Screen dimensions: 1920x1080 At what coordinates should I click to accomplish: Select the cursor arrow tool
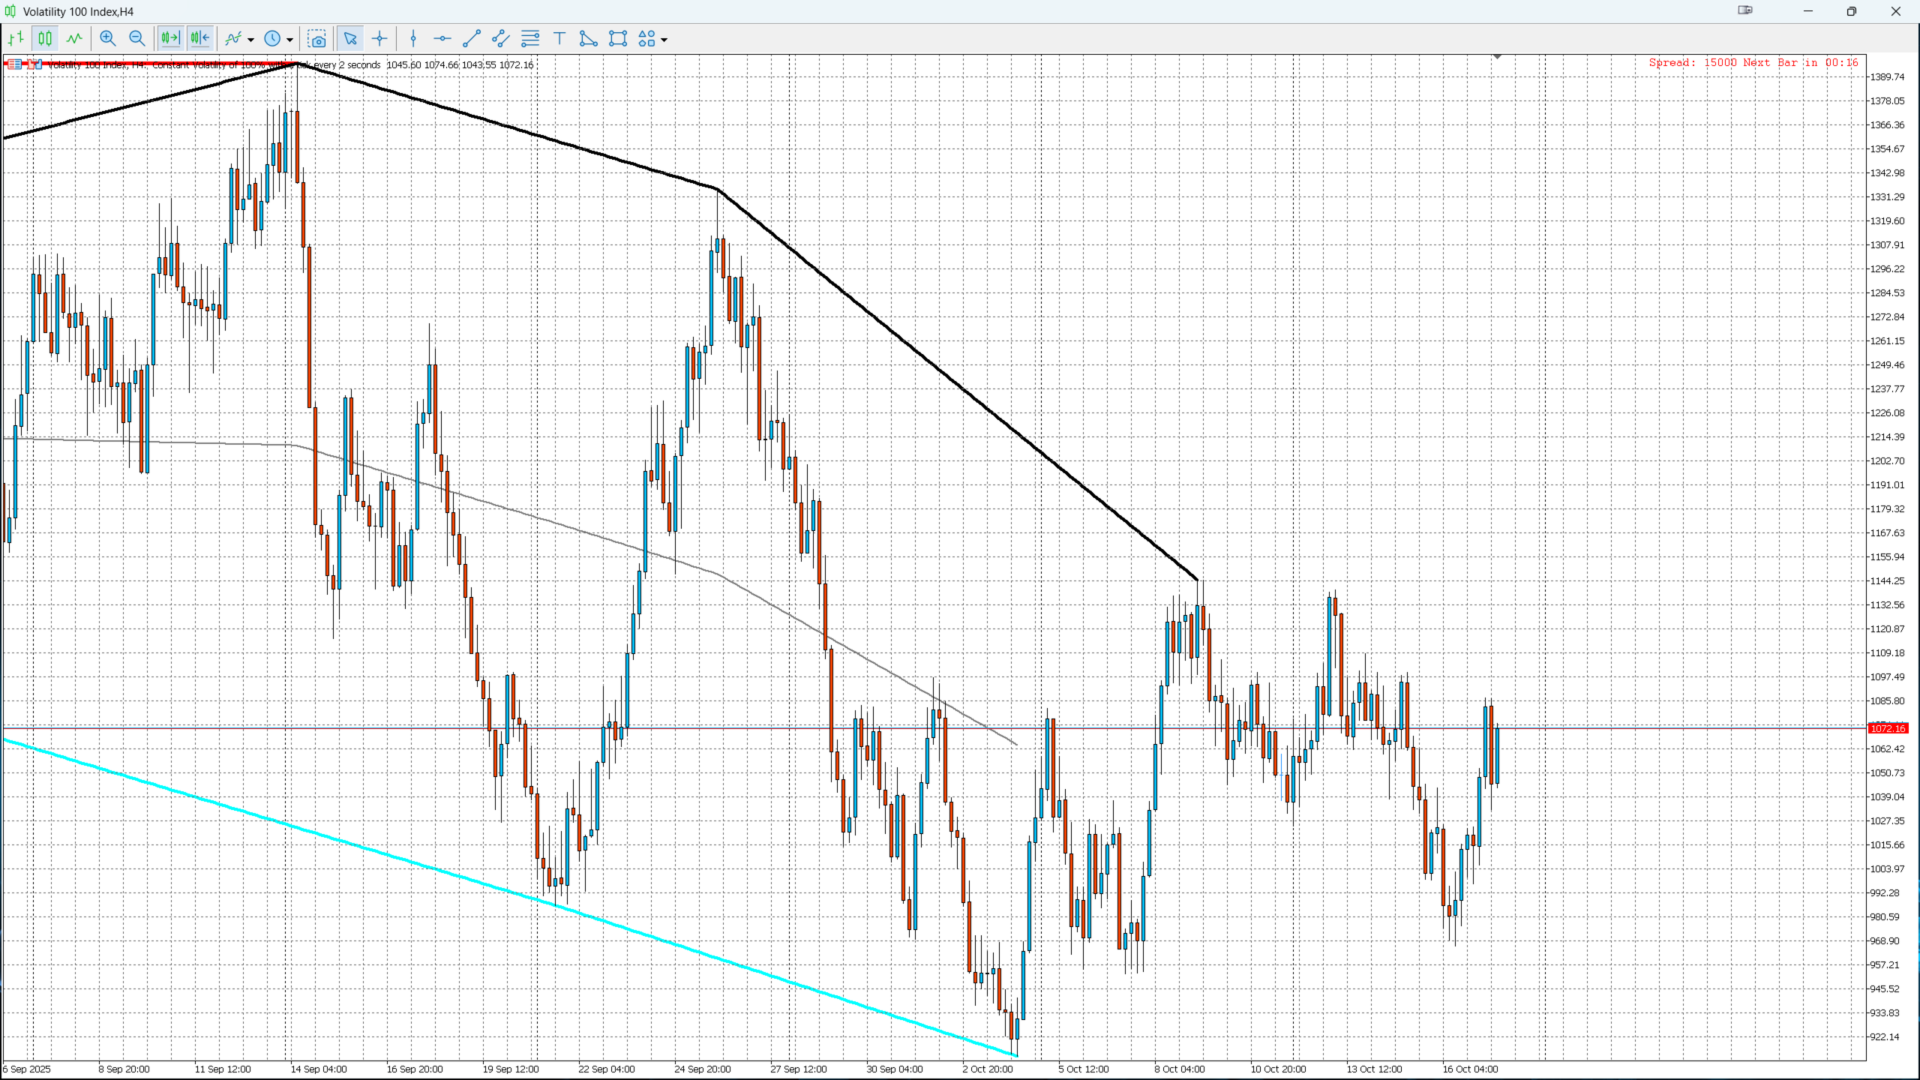350,39
